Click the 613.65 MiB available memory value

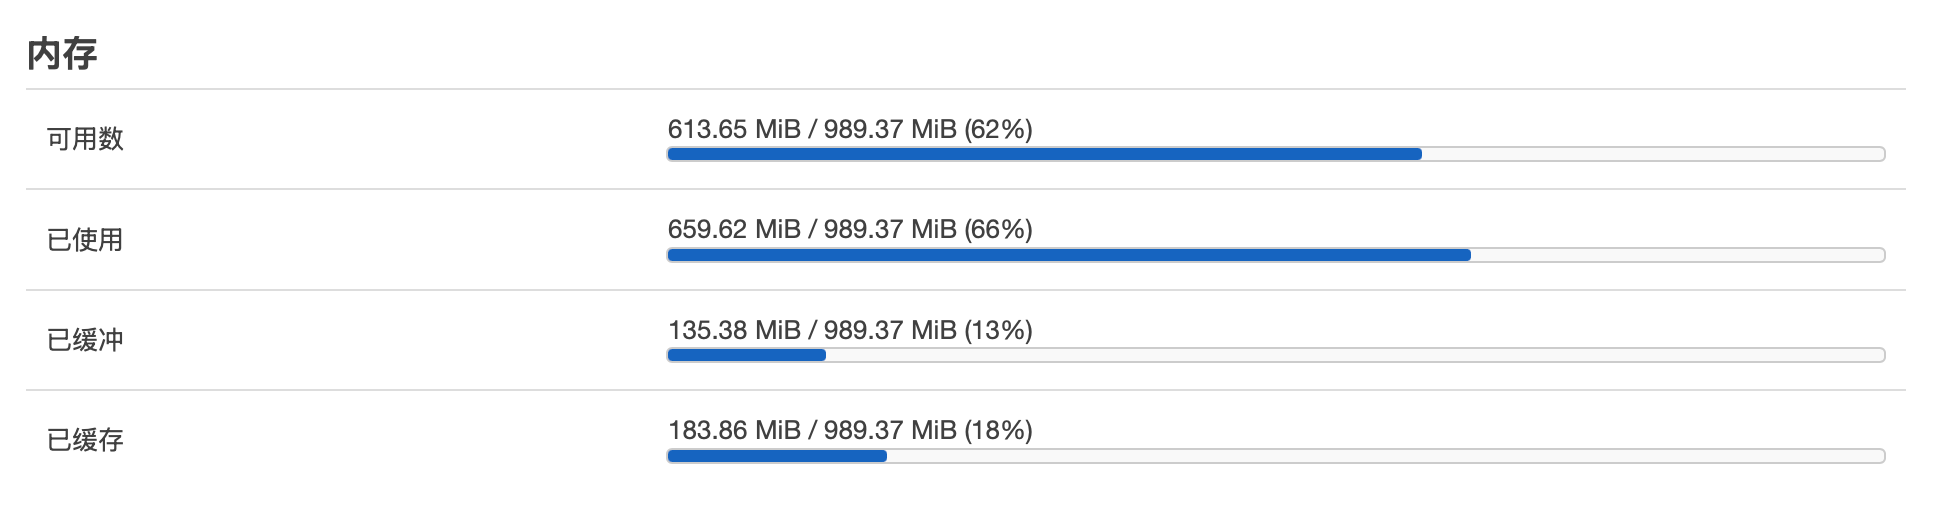pos(734,129)
